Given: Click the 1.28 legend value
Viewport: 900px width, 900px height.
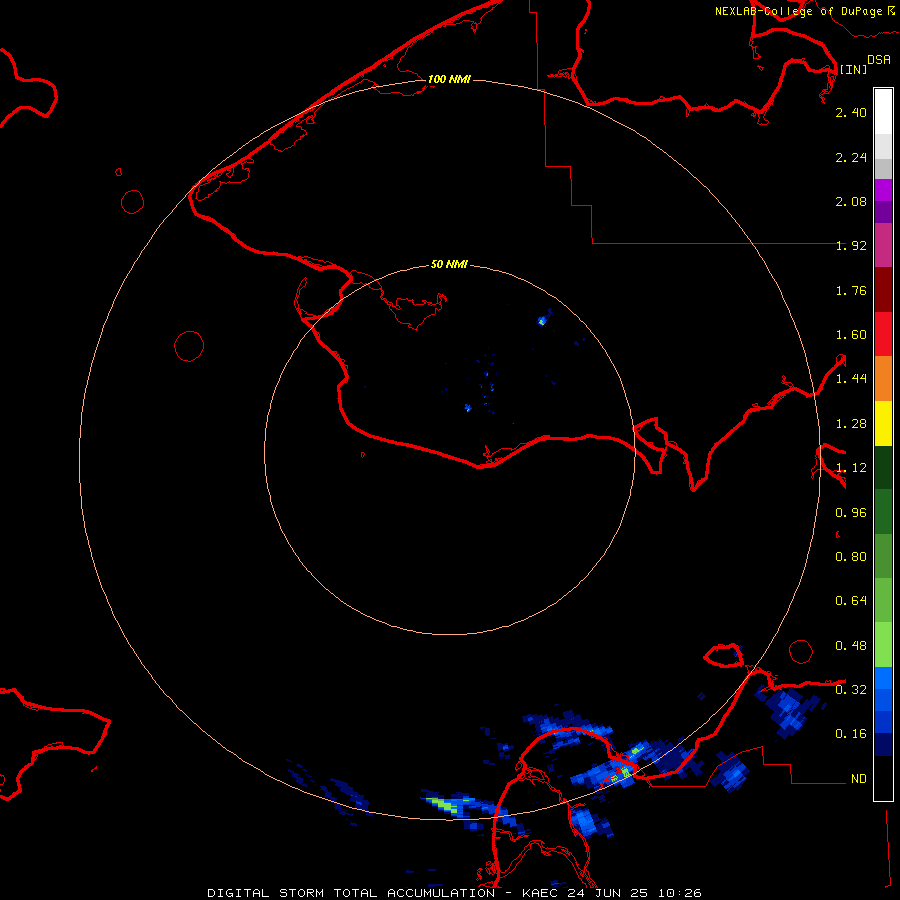Looking at the screenshot, I should tap(851, 424).
